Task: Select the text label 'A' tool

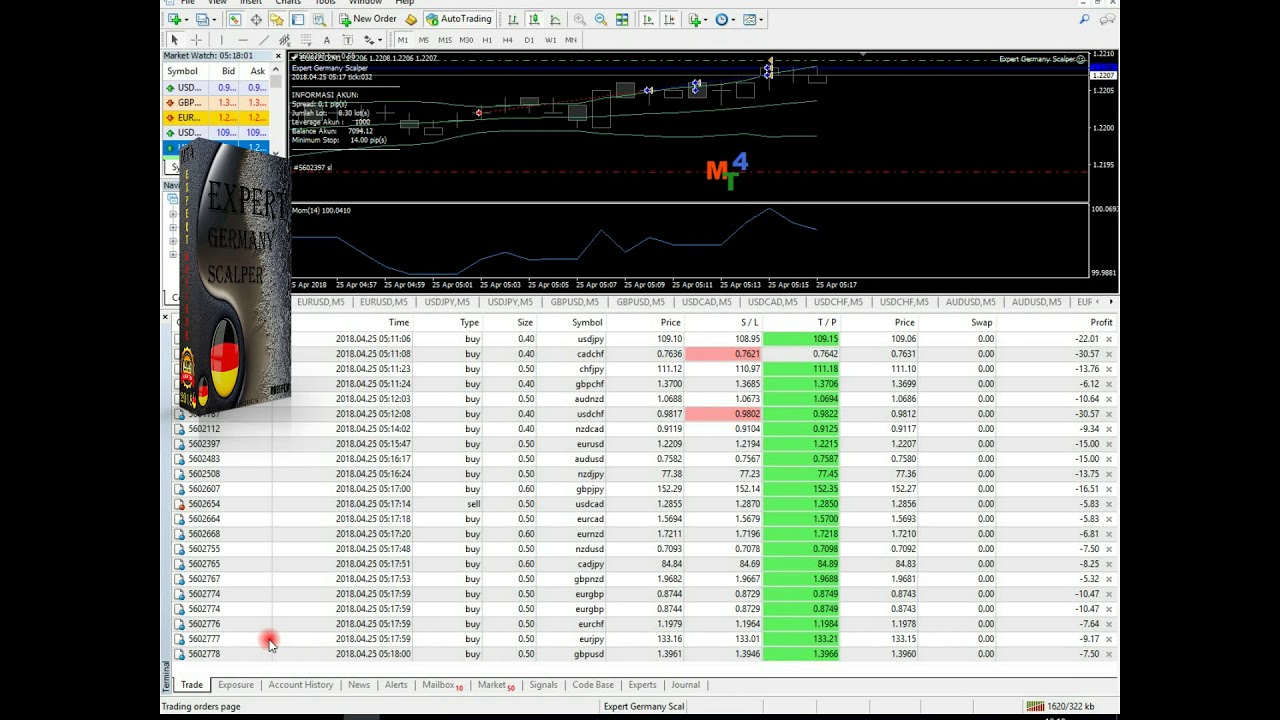Action: coord(326,40)
